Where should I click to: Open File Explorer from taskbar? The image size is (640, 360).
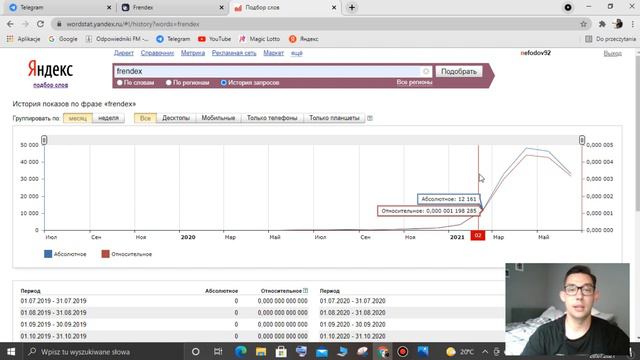tap(261, 351)
